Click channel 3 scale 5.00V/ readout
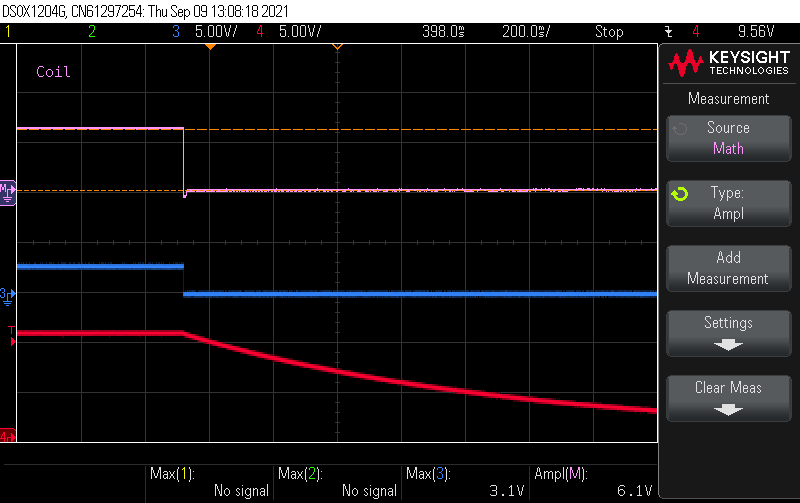Screen dimensions: 800x503 coord(216,32)
